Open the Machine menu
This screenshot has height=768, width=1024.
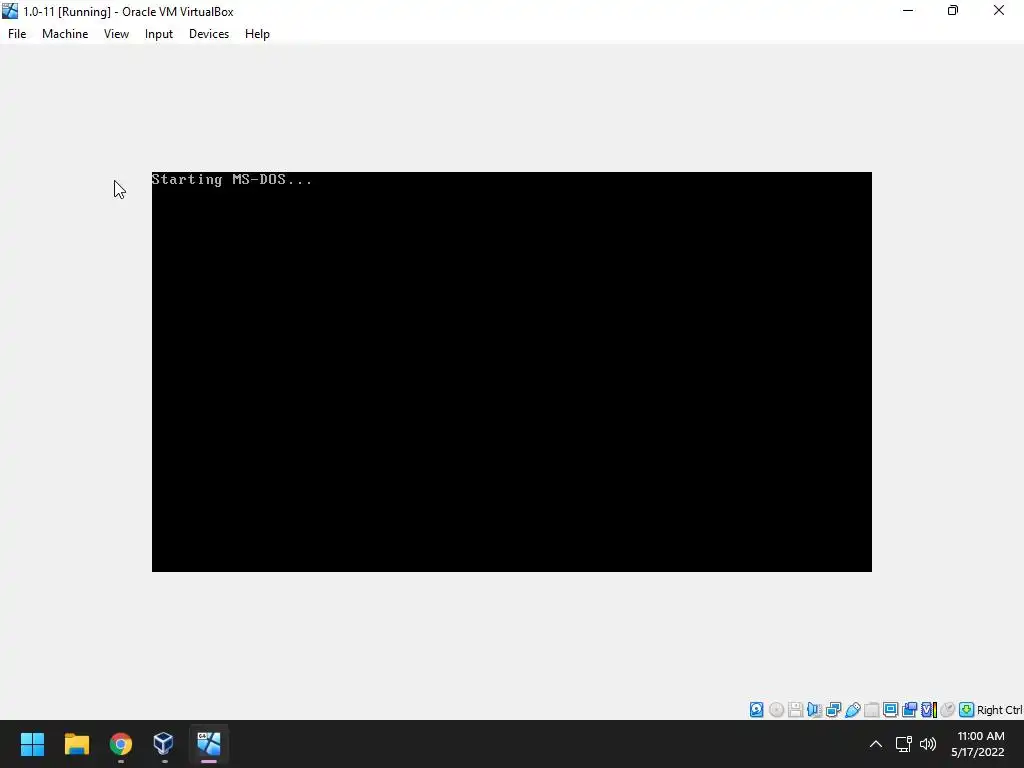65,34
